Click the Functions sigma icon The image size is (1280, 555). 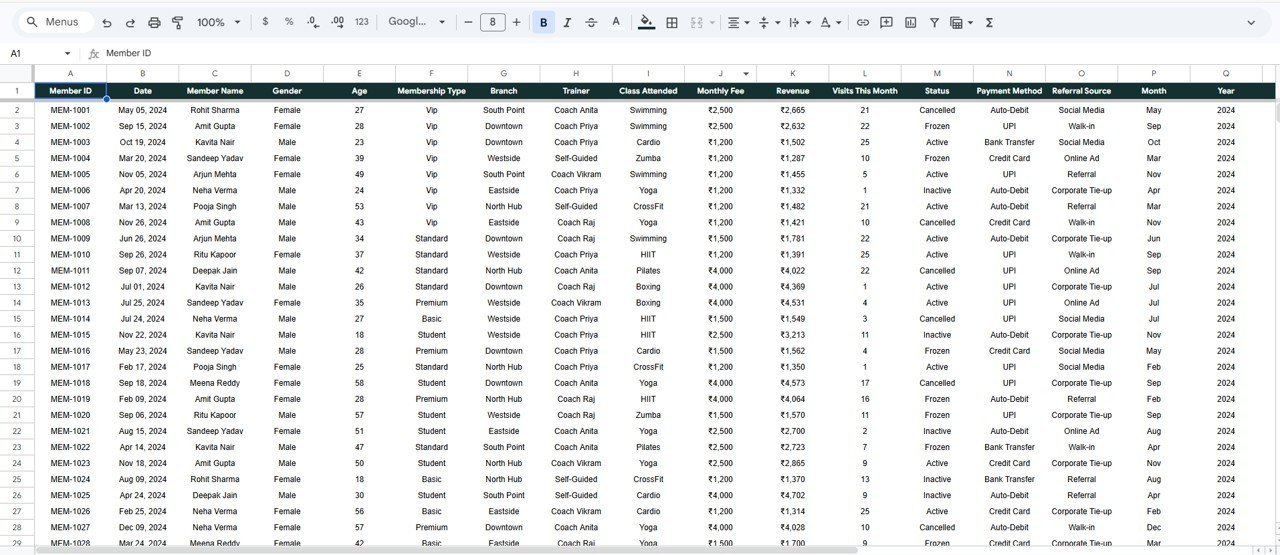(989, 22)
